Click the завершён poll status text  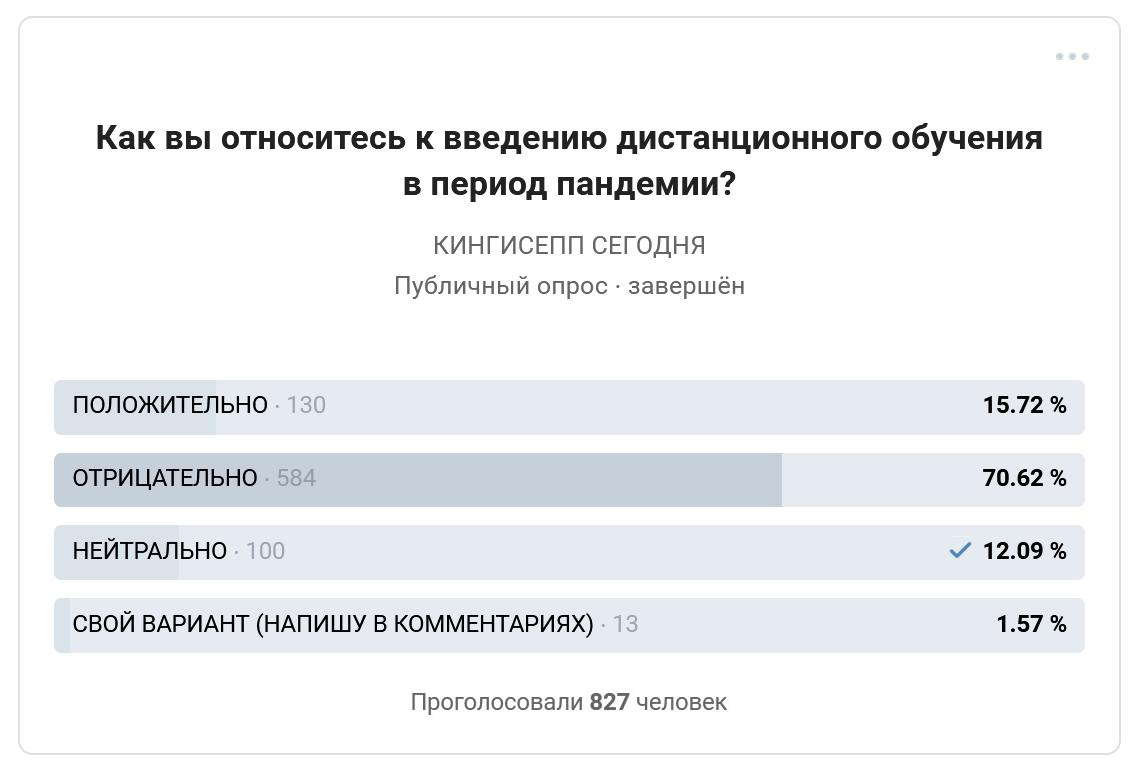(686, 287)
